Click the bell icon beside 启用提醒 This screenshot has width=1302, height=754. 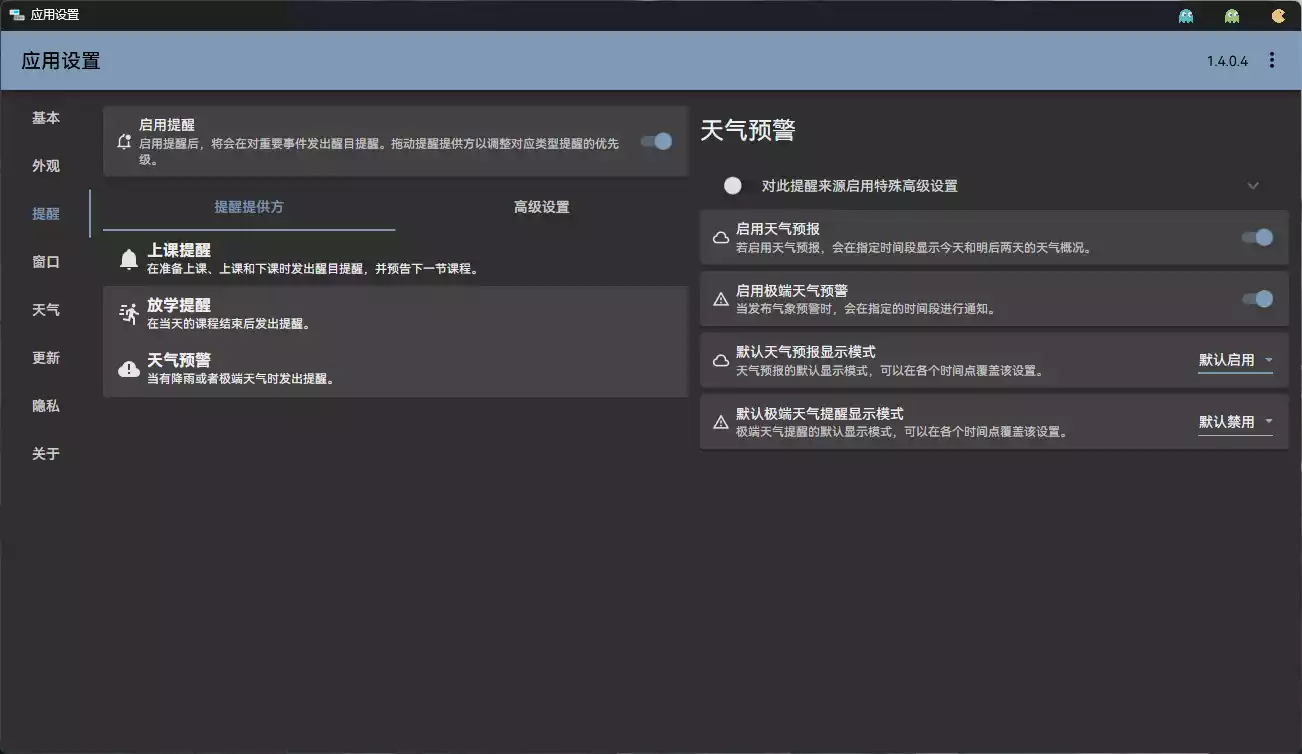tap(124, 142)
